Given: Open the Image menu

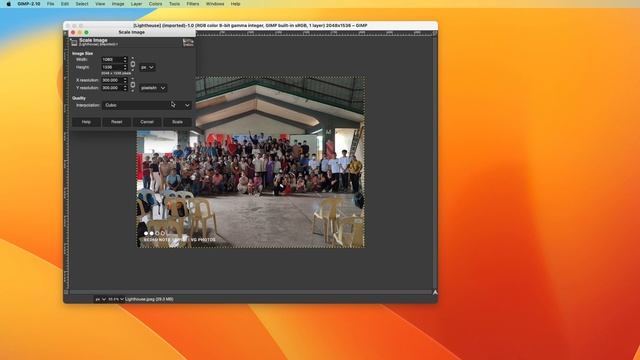Looking at the screenshot, I should point(118,4).
